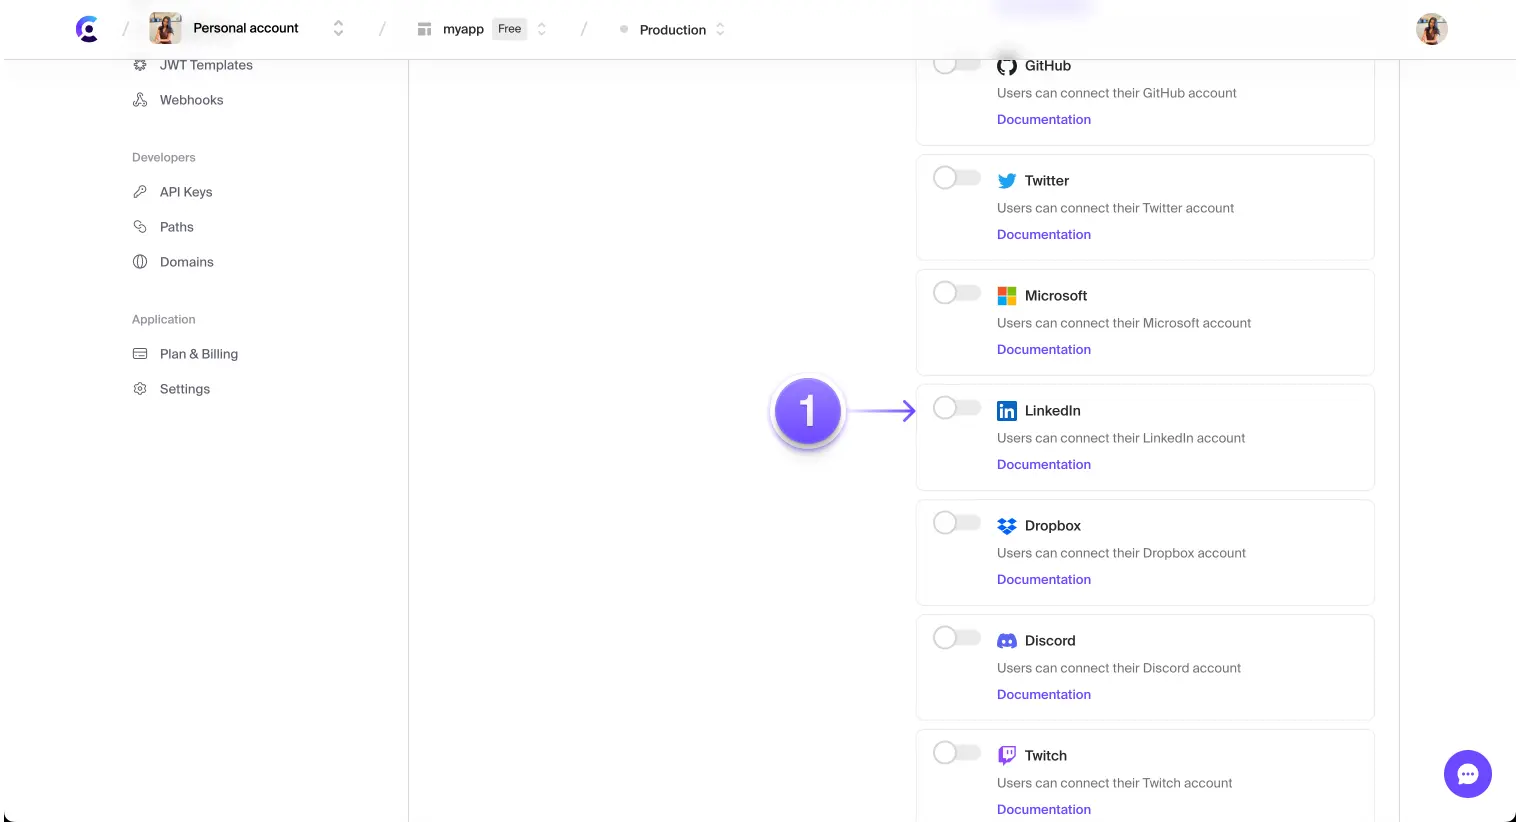Click the Clerk logo in the top bar

[86, 28]
